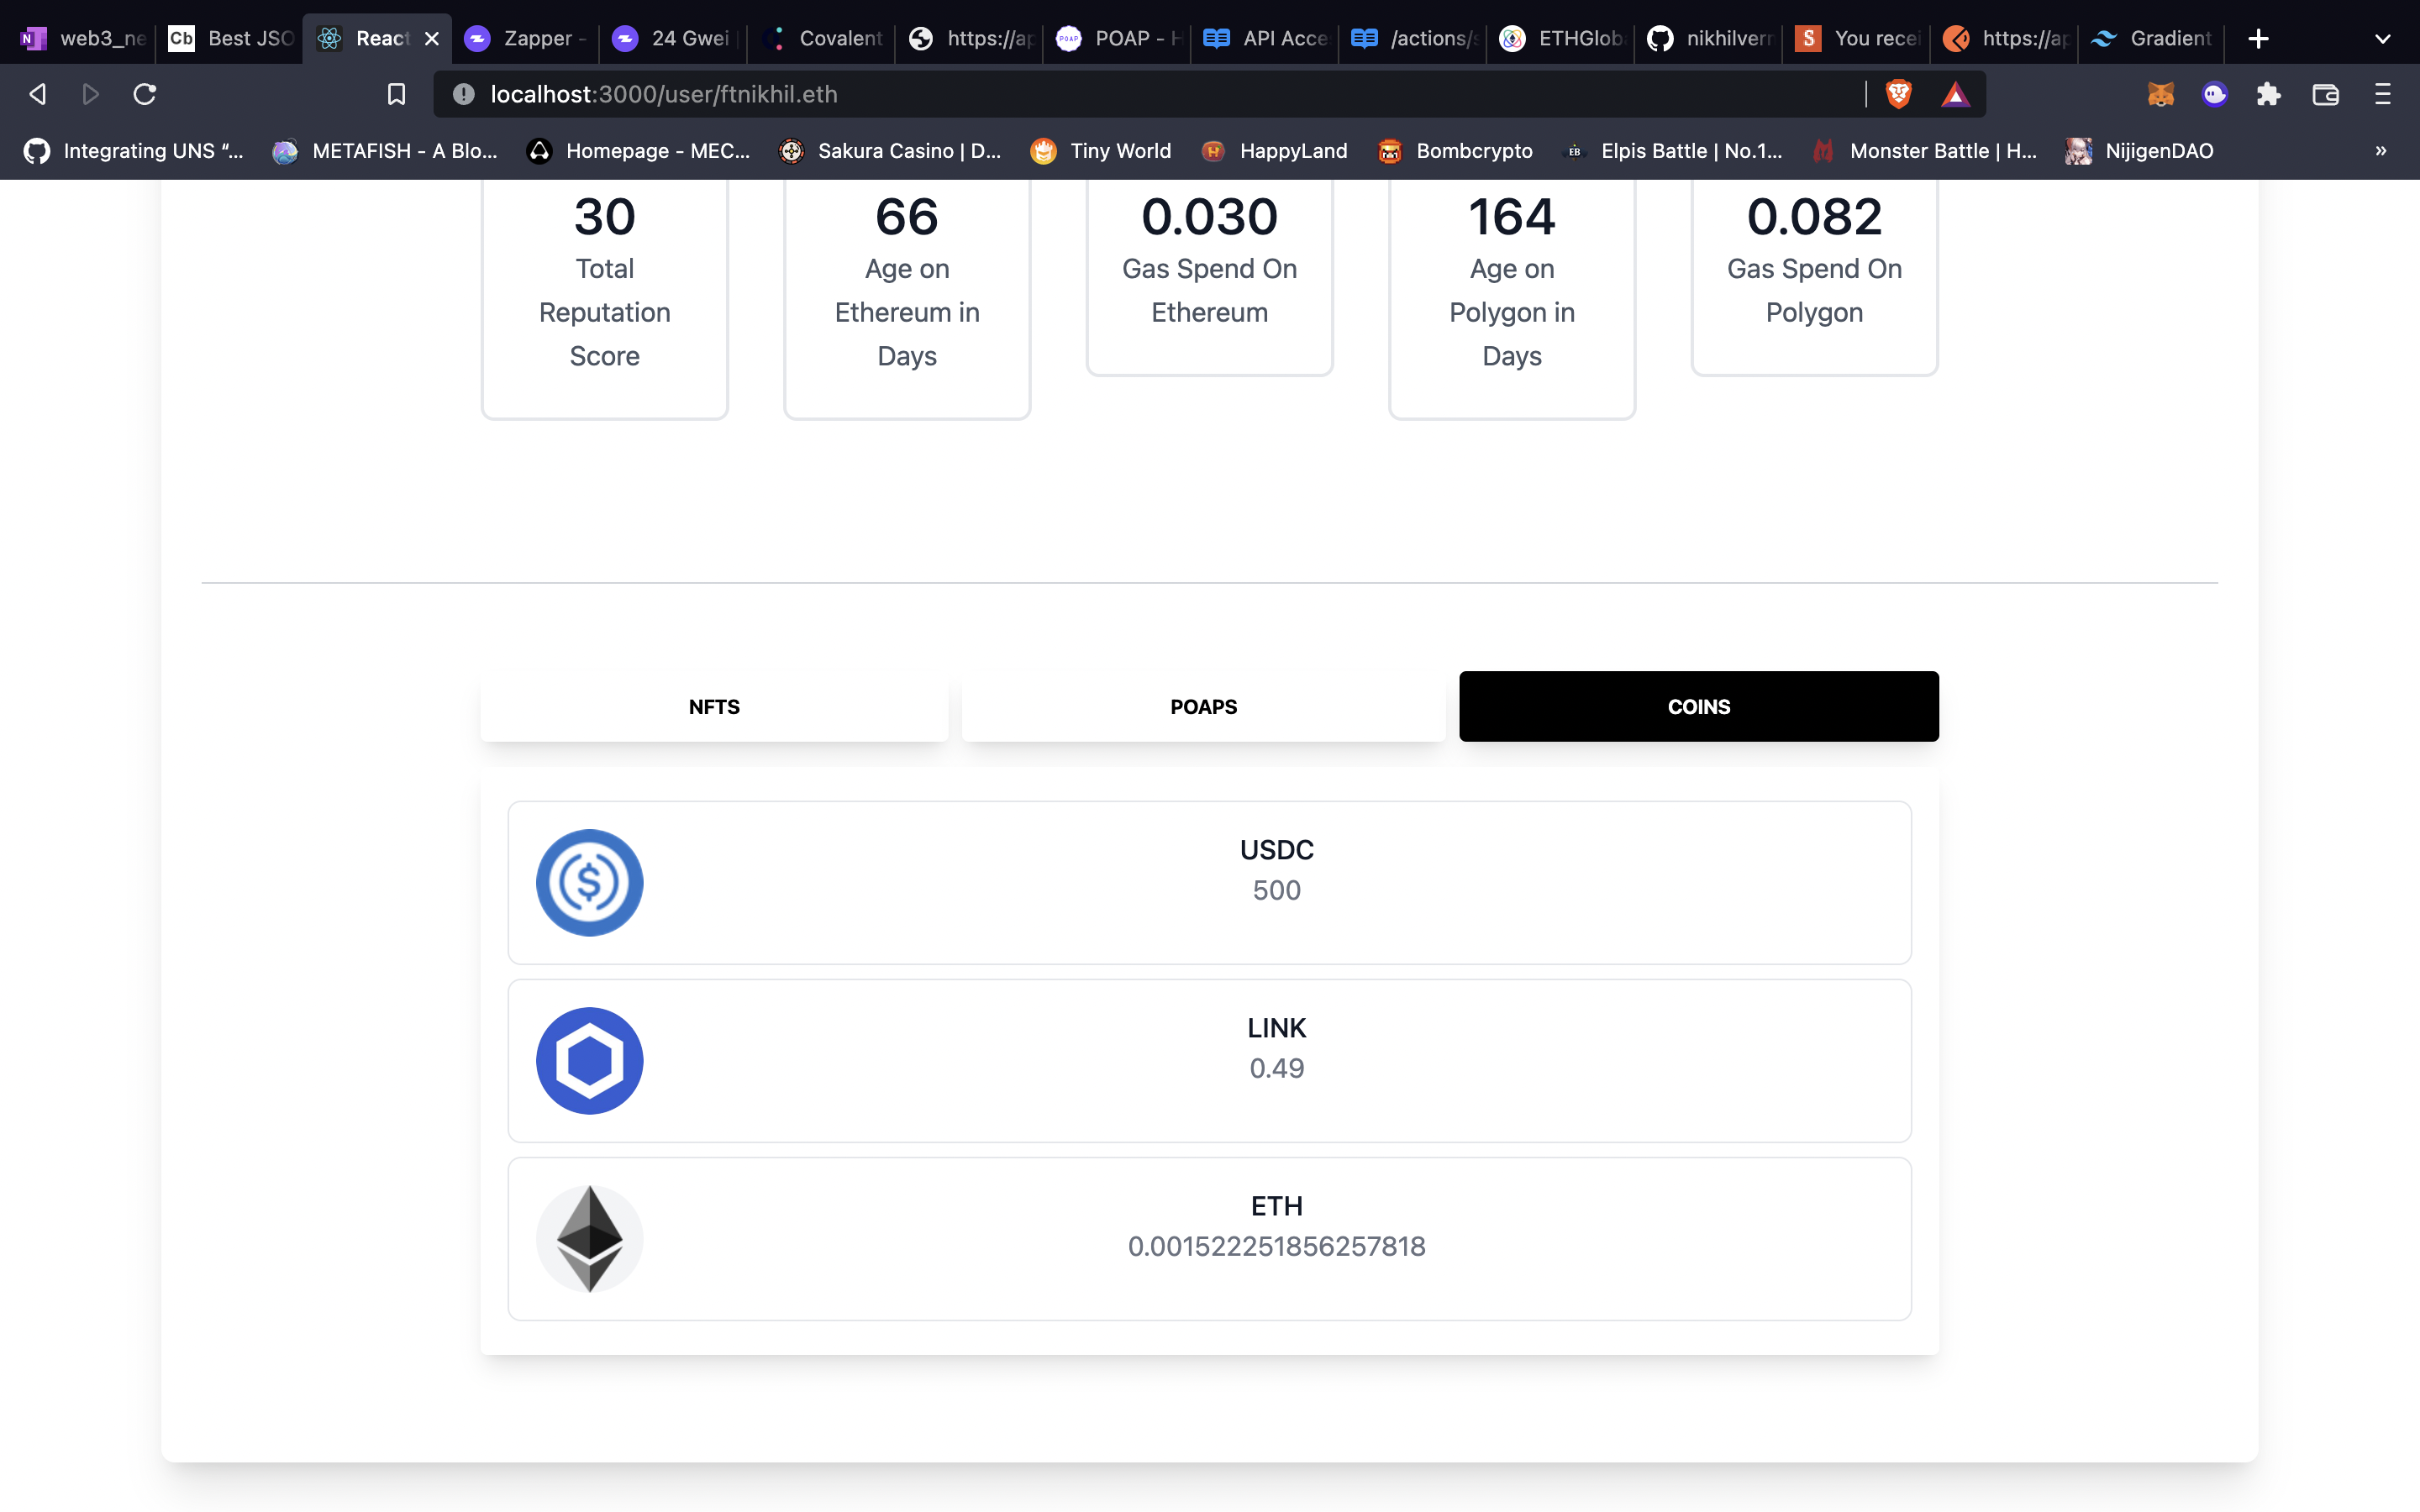This screenshot has width=2420, height=1512.
Task: Click the extensions puzzle icon in toolbar
Action: coord(2269,94)
